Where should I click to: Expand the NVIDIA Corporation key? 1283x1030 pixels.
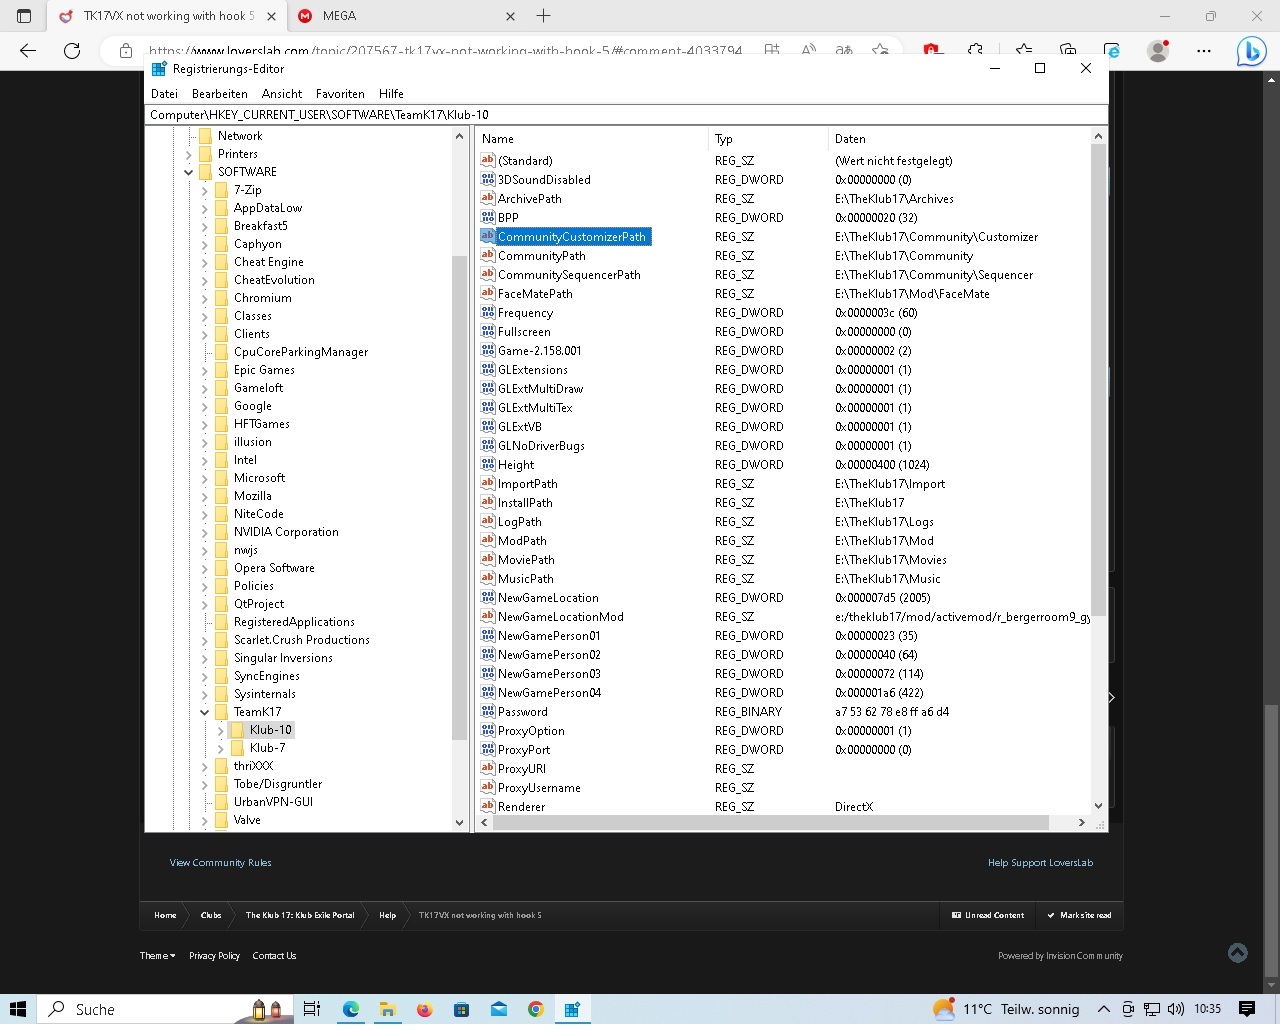tap(205, 532)
